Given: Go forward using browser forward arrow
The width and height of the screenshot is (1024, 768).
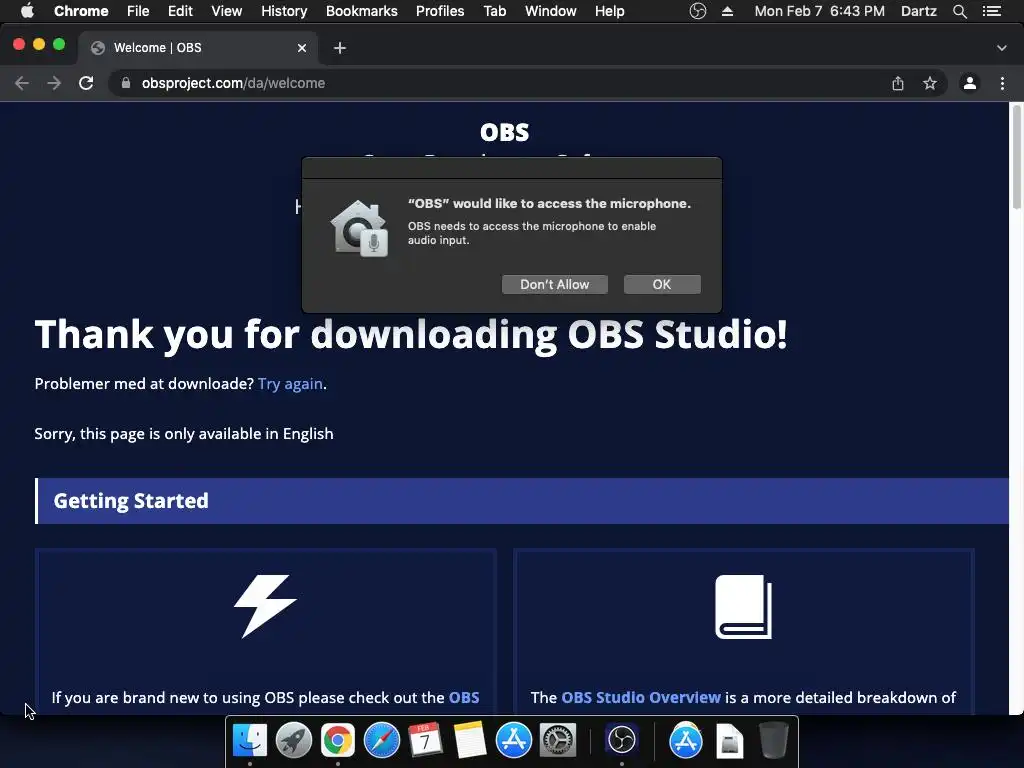Looking at the screenshot, I should [x=54, y=83].
